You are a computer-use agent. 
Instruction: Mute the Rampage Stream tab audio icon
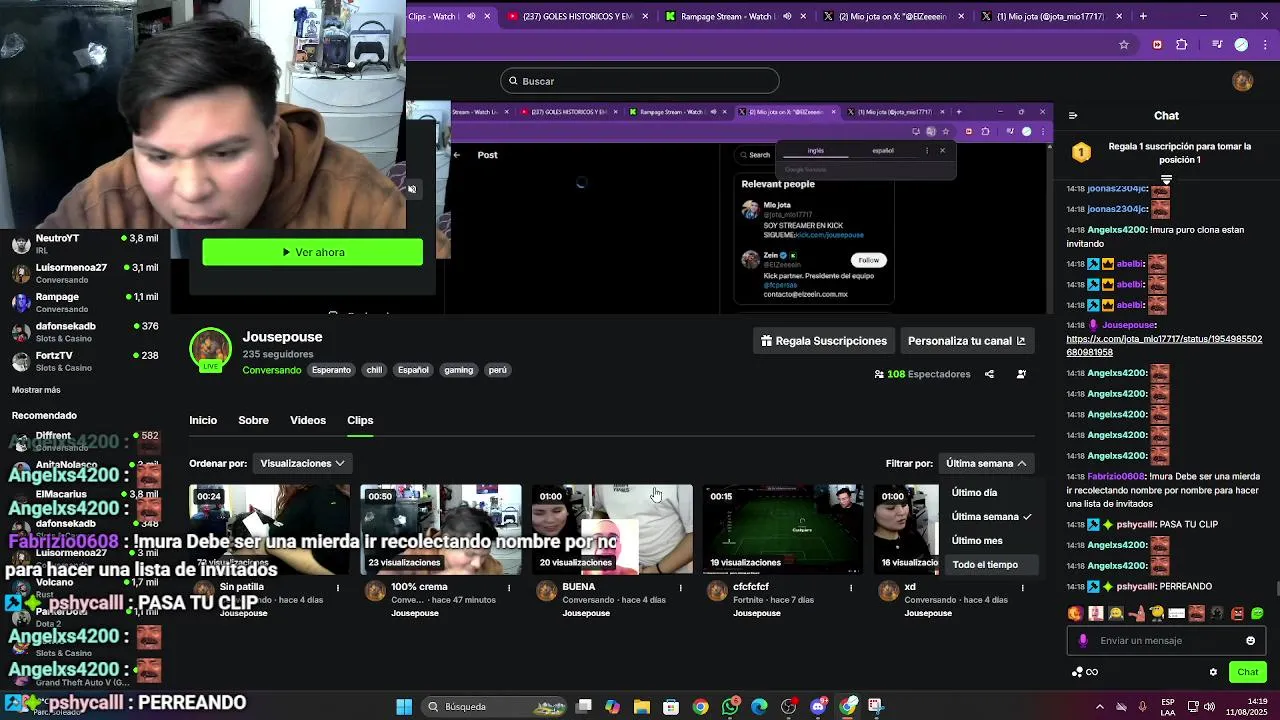click(787, 16)
